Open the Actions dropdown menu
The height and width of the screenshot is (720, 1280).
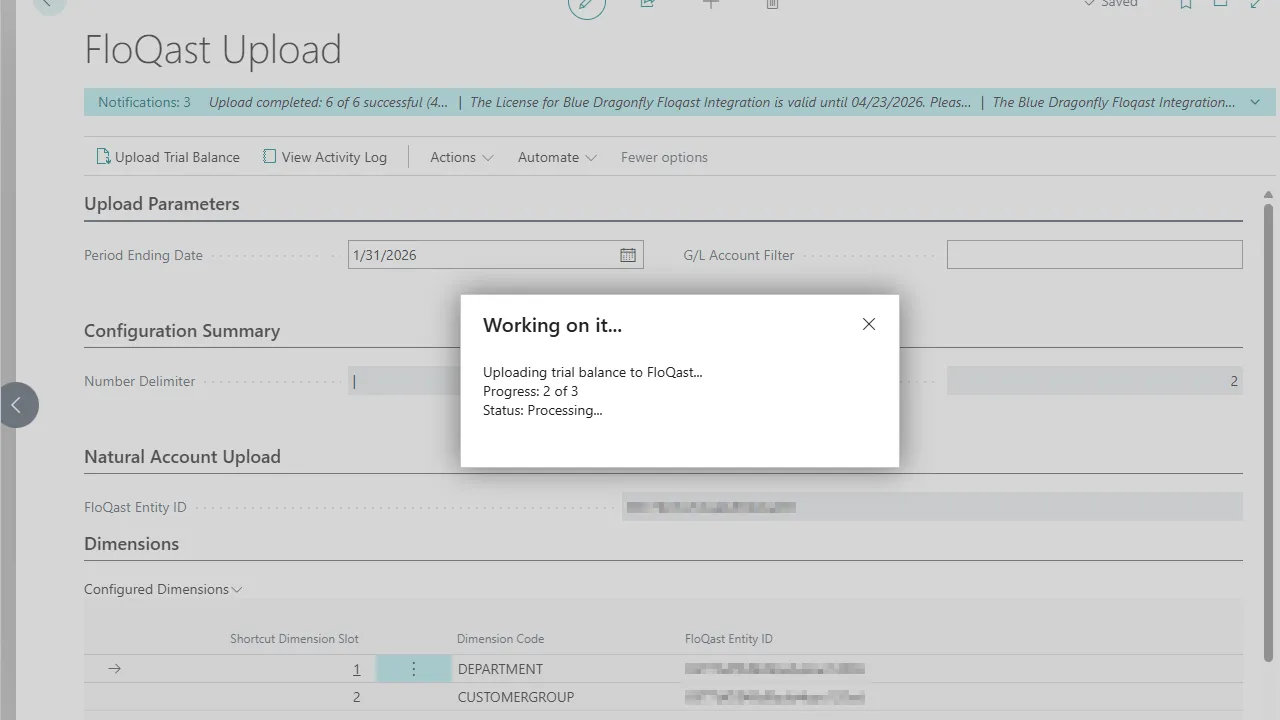(x=462, y=157)
